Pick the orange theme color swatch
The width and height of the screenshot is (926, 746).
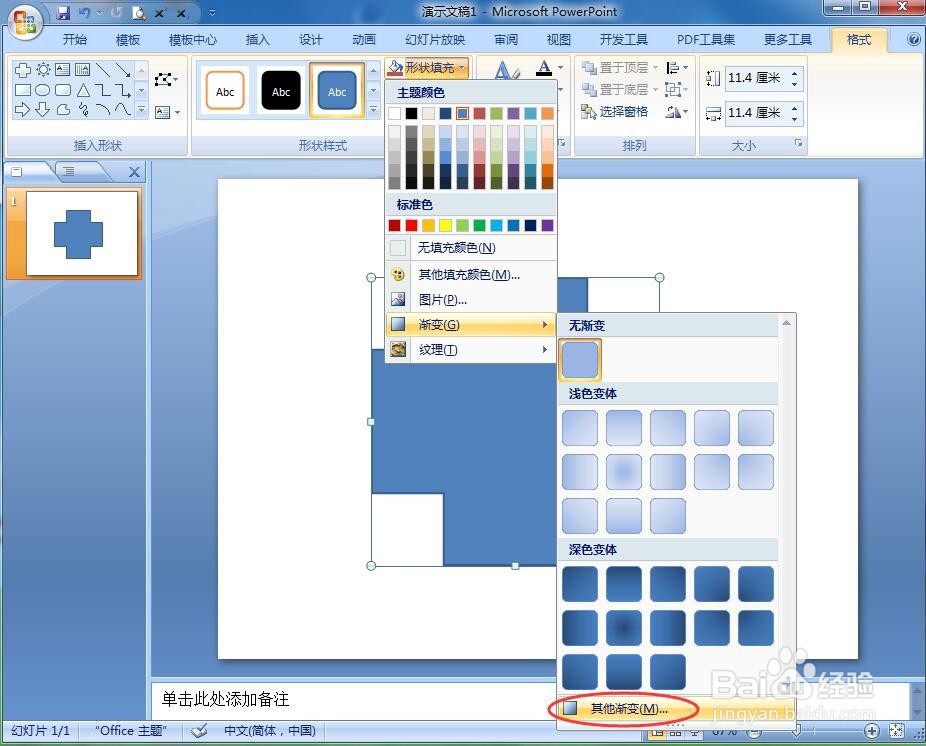[x=547, y=113]
